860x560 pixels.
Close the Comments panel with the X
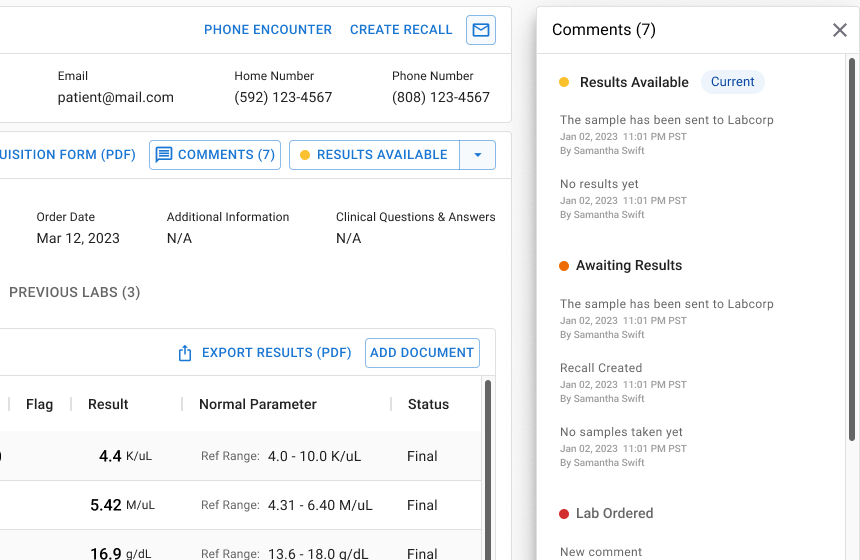tap(839, 30)
